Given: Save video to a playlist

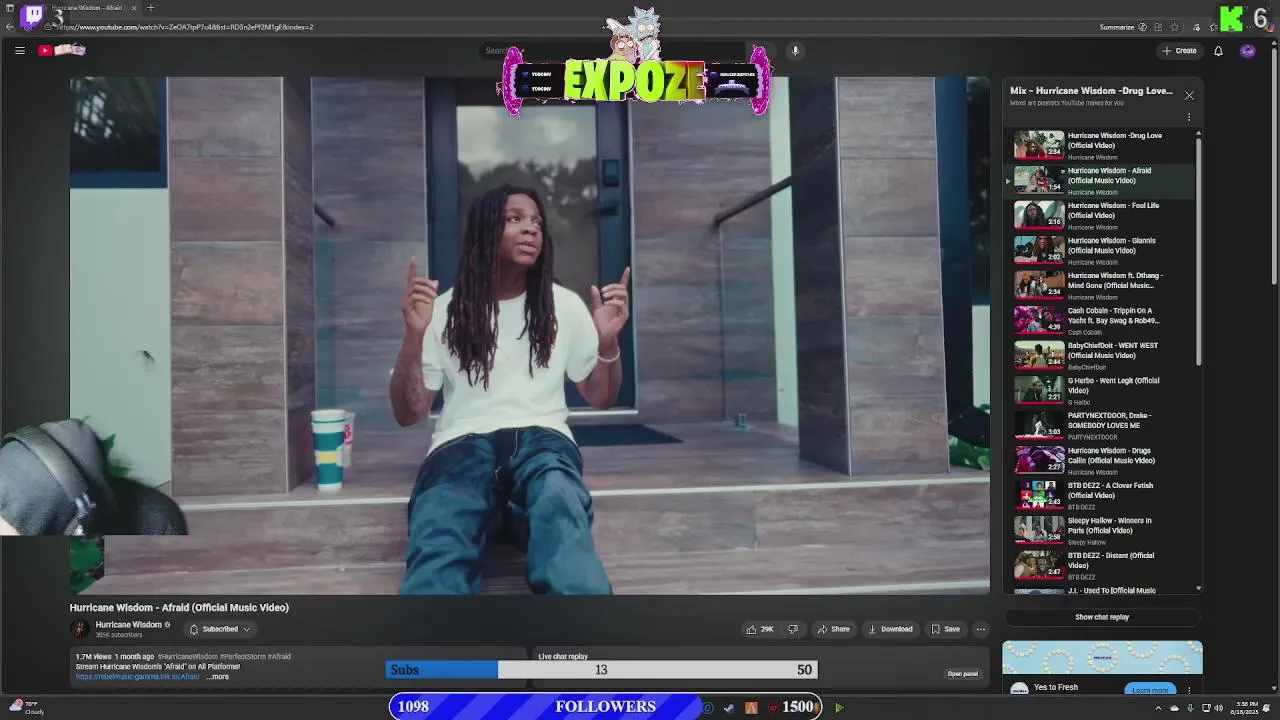Looking at the screenshot, I should tap(945, 629).
